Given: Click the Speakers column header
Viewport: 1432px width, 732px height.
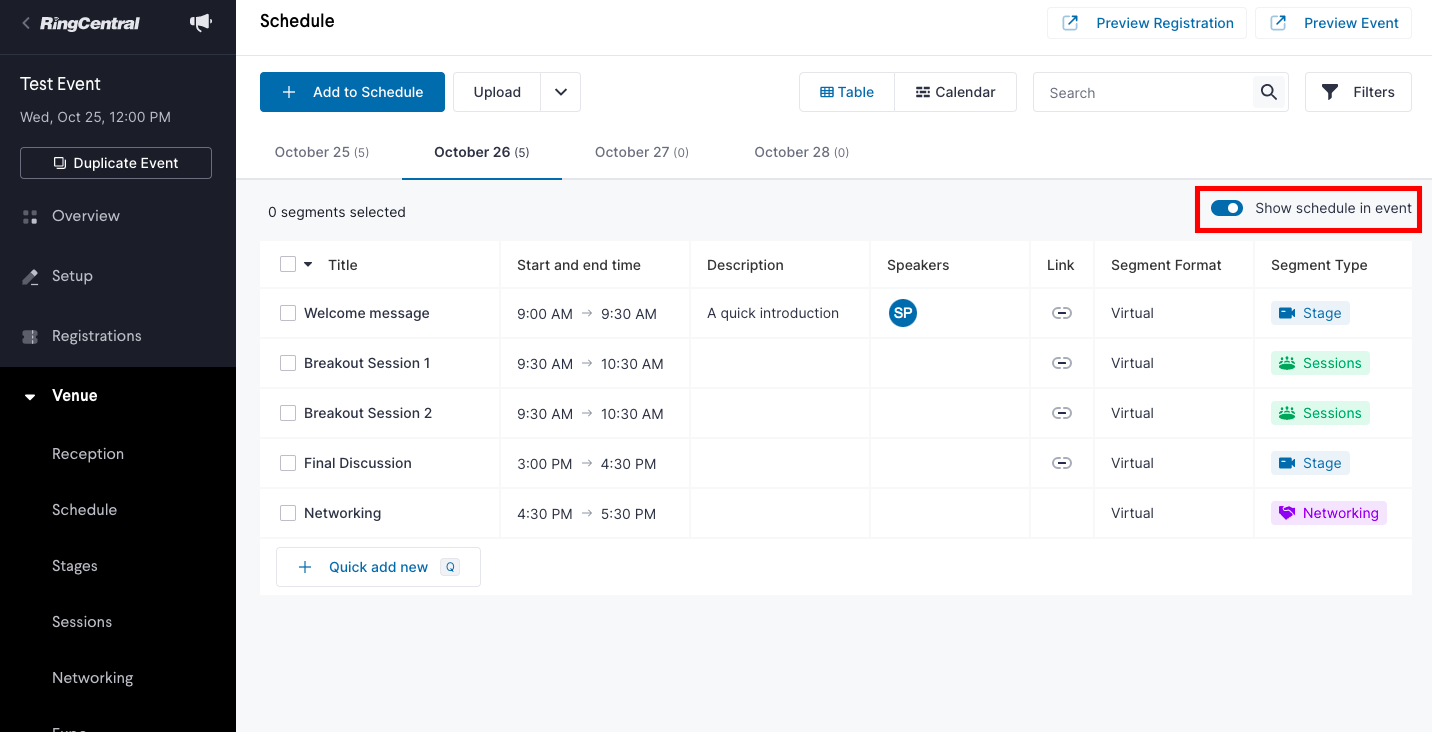Looking at the screenshot, I should pos(918,265).
